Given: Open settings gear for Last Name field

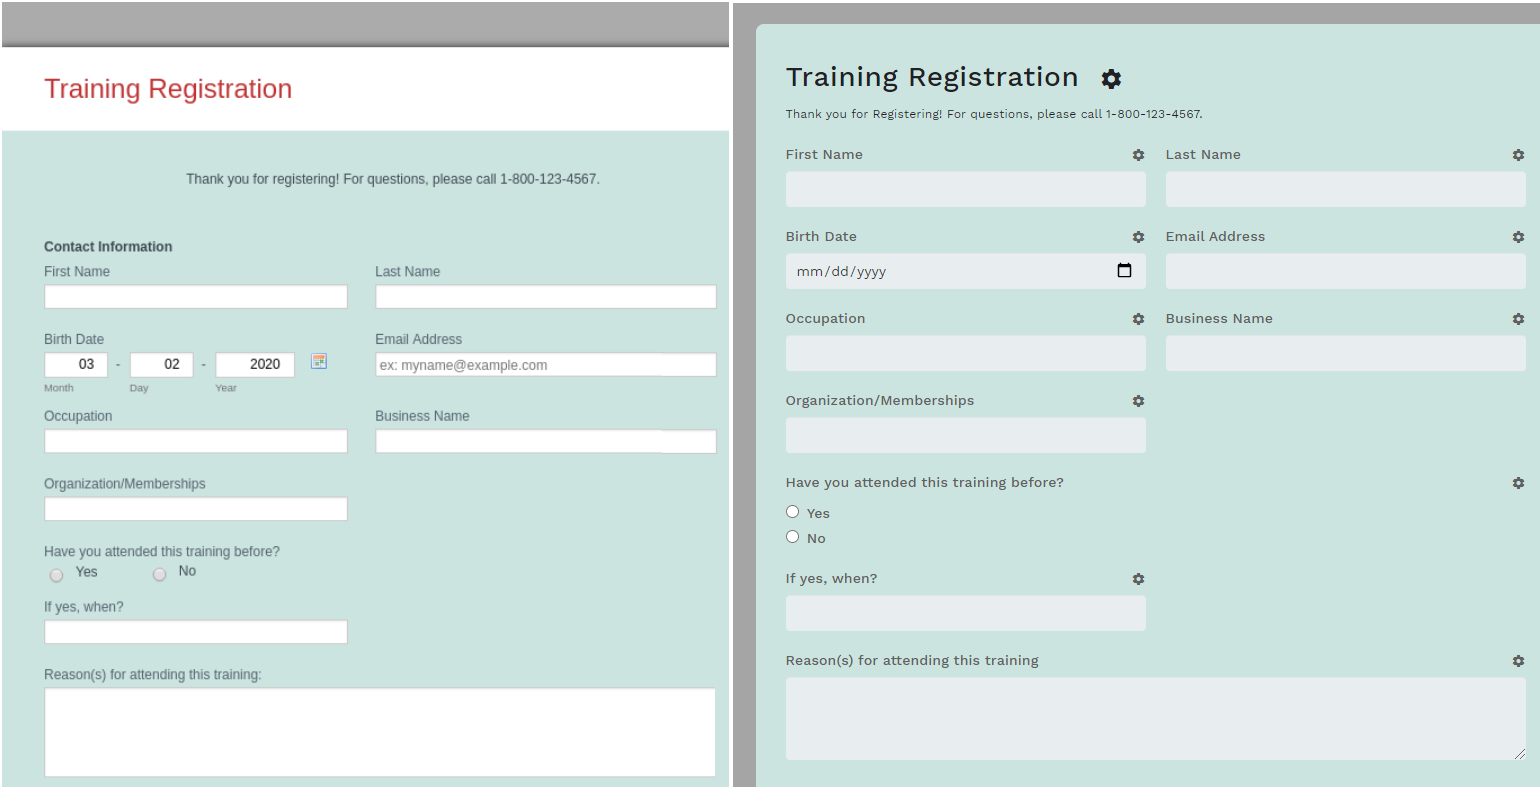Looking at the screenshot, I should coord(1518,155).
